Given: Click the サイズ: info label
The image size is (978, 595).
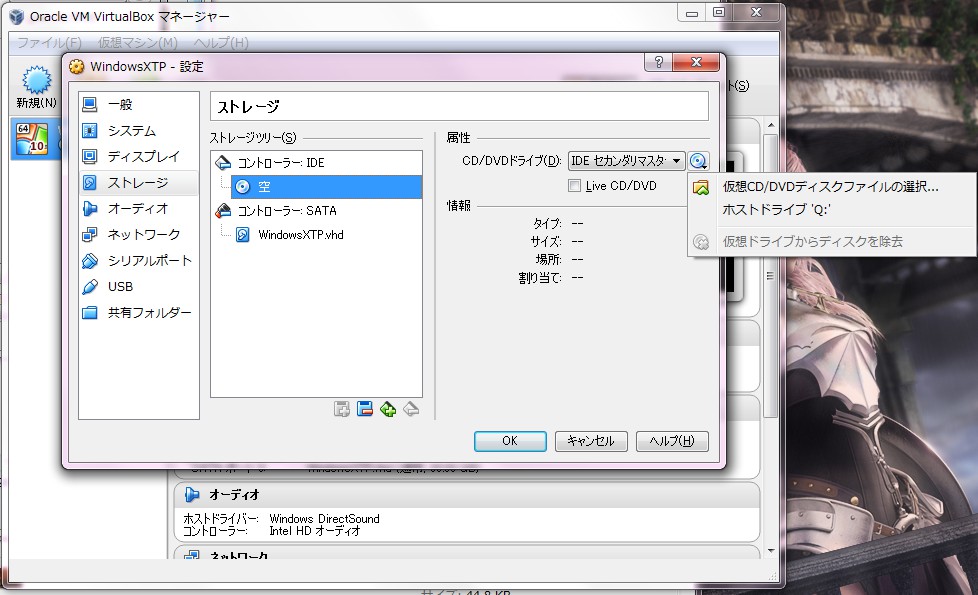Looking at the screenshot, I should click(x=546, y=241).
